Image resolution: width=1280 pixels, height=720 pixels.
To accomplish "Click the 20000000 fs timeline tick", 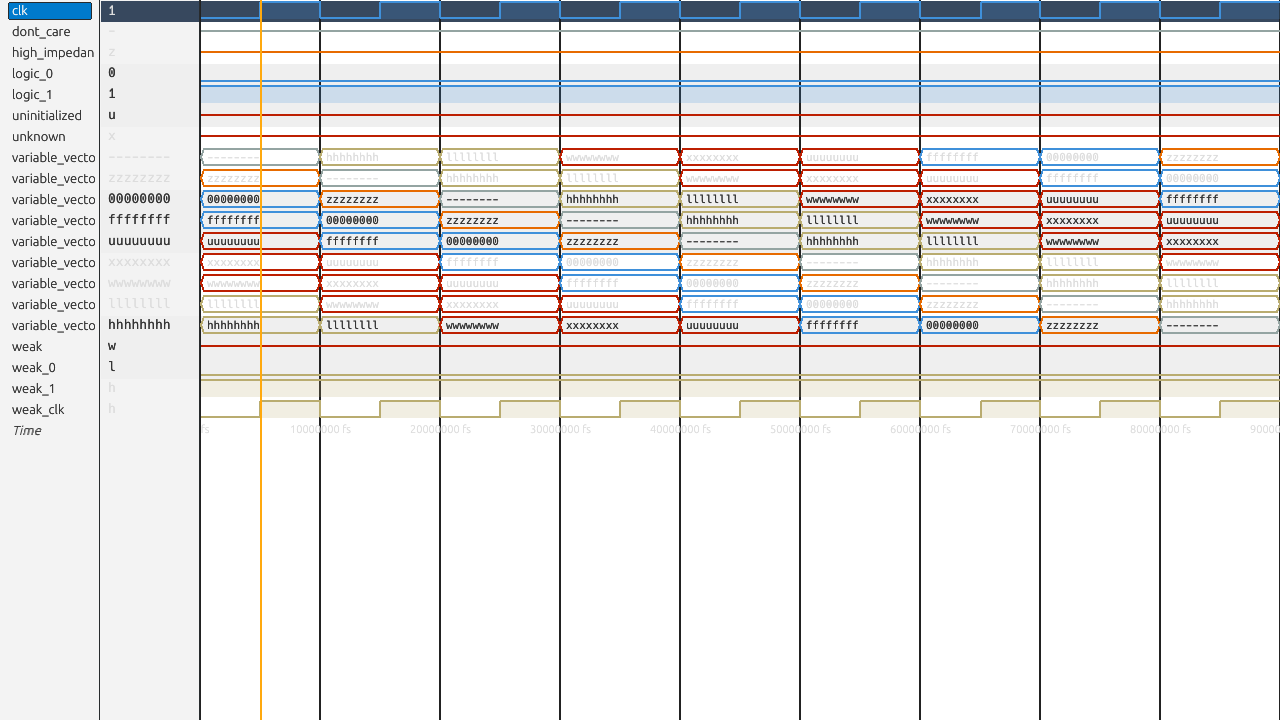I will pyautogui.click(x=440, y=430).
